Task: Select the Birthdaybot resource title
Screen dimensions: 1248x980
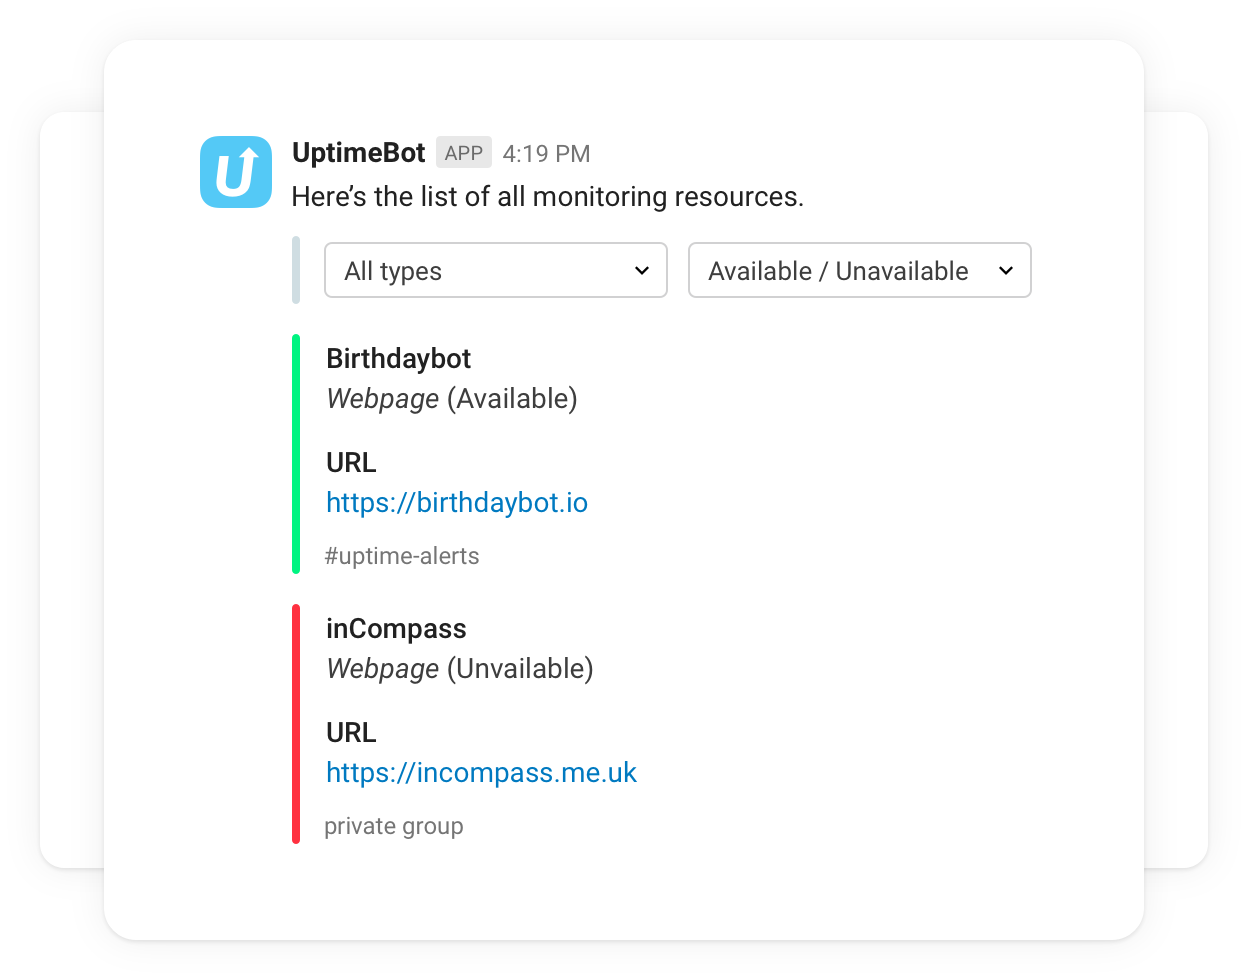Action: pyautogui.click(x=399, y=358)
